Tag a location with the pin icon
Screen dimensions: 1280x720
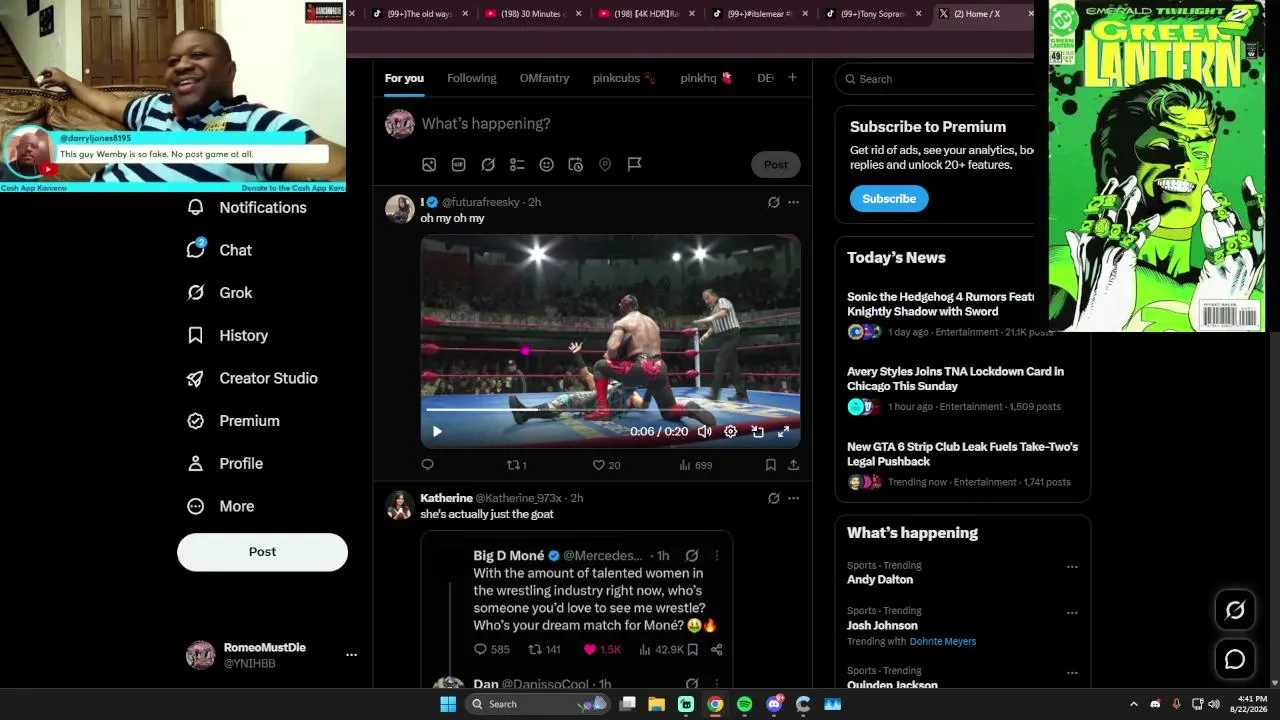pyautogui.click(x=605, y=165)
